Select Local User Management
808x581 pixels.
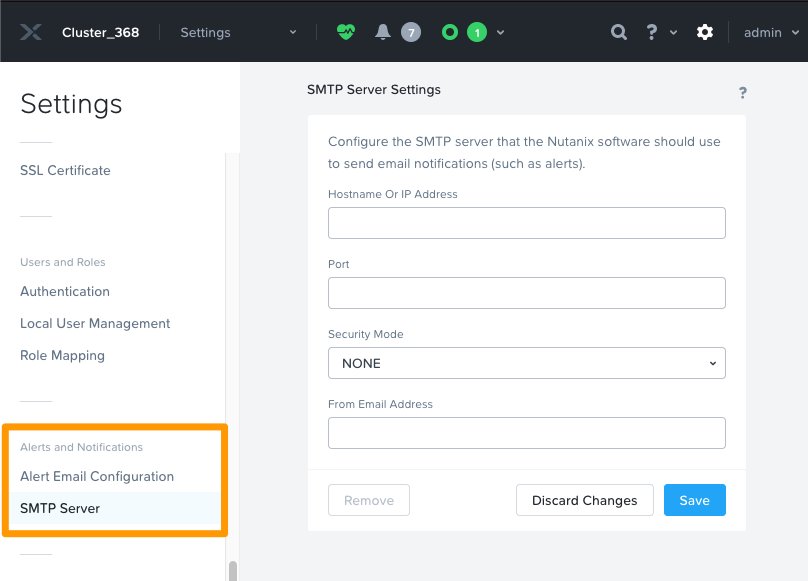(x=95, y=323)
